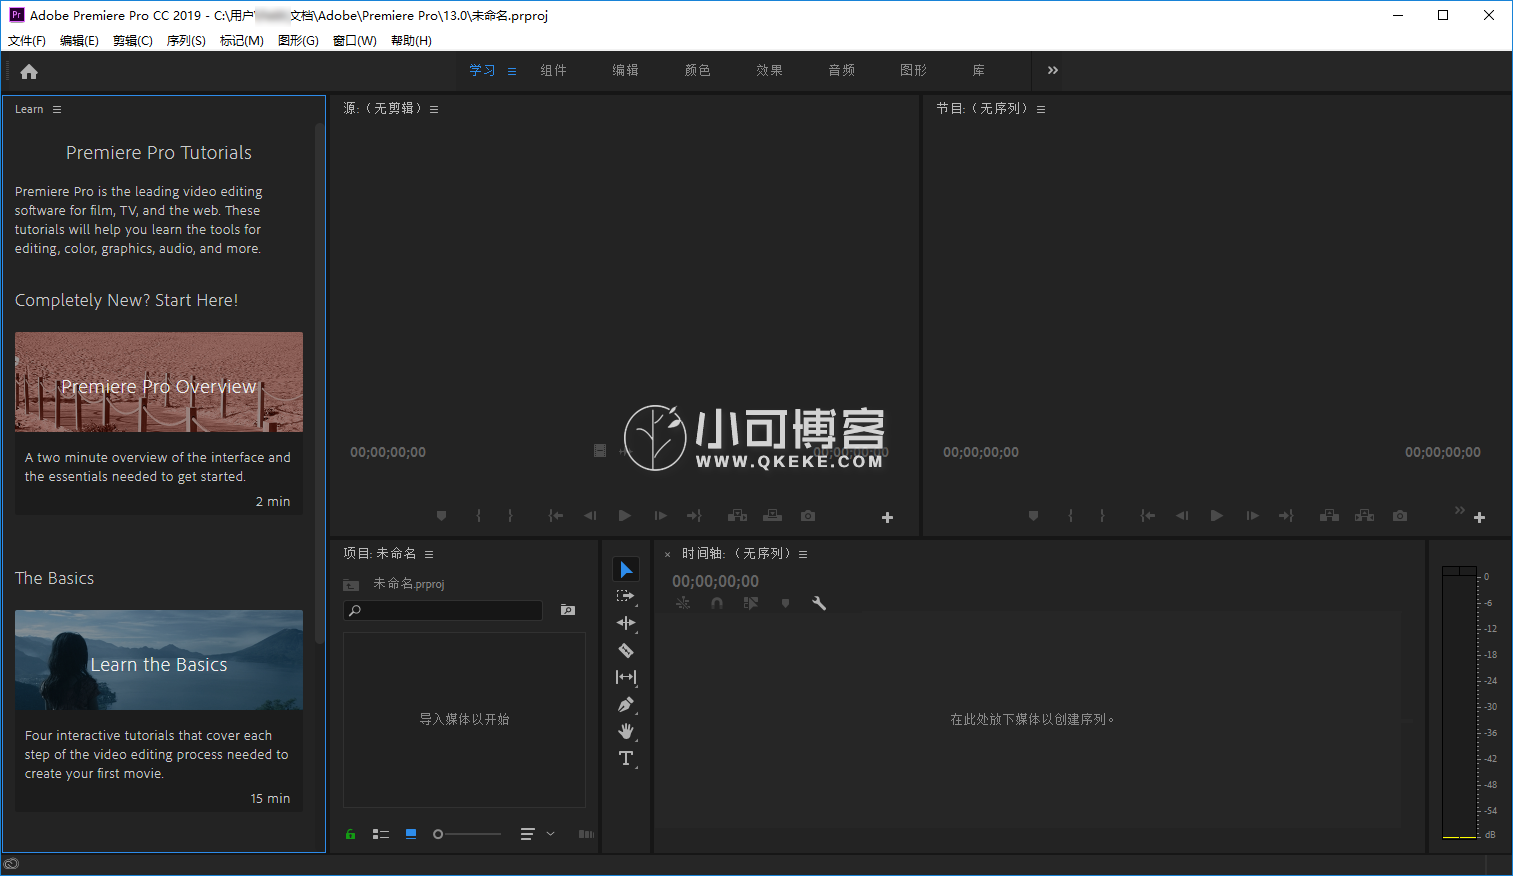
Task: Click the Add Marker icon in Source monitor
Action: (441, 516)
